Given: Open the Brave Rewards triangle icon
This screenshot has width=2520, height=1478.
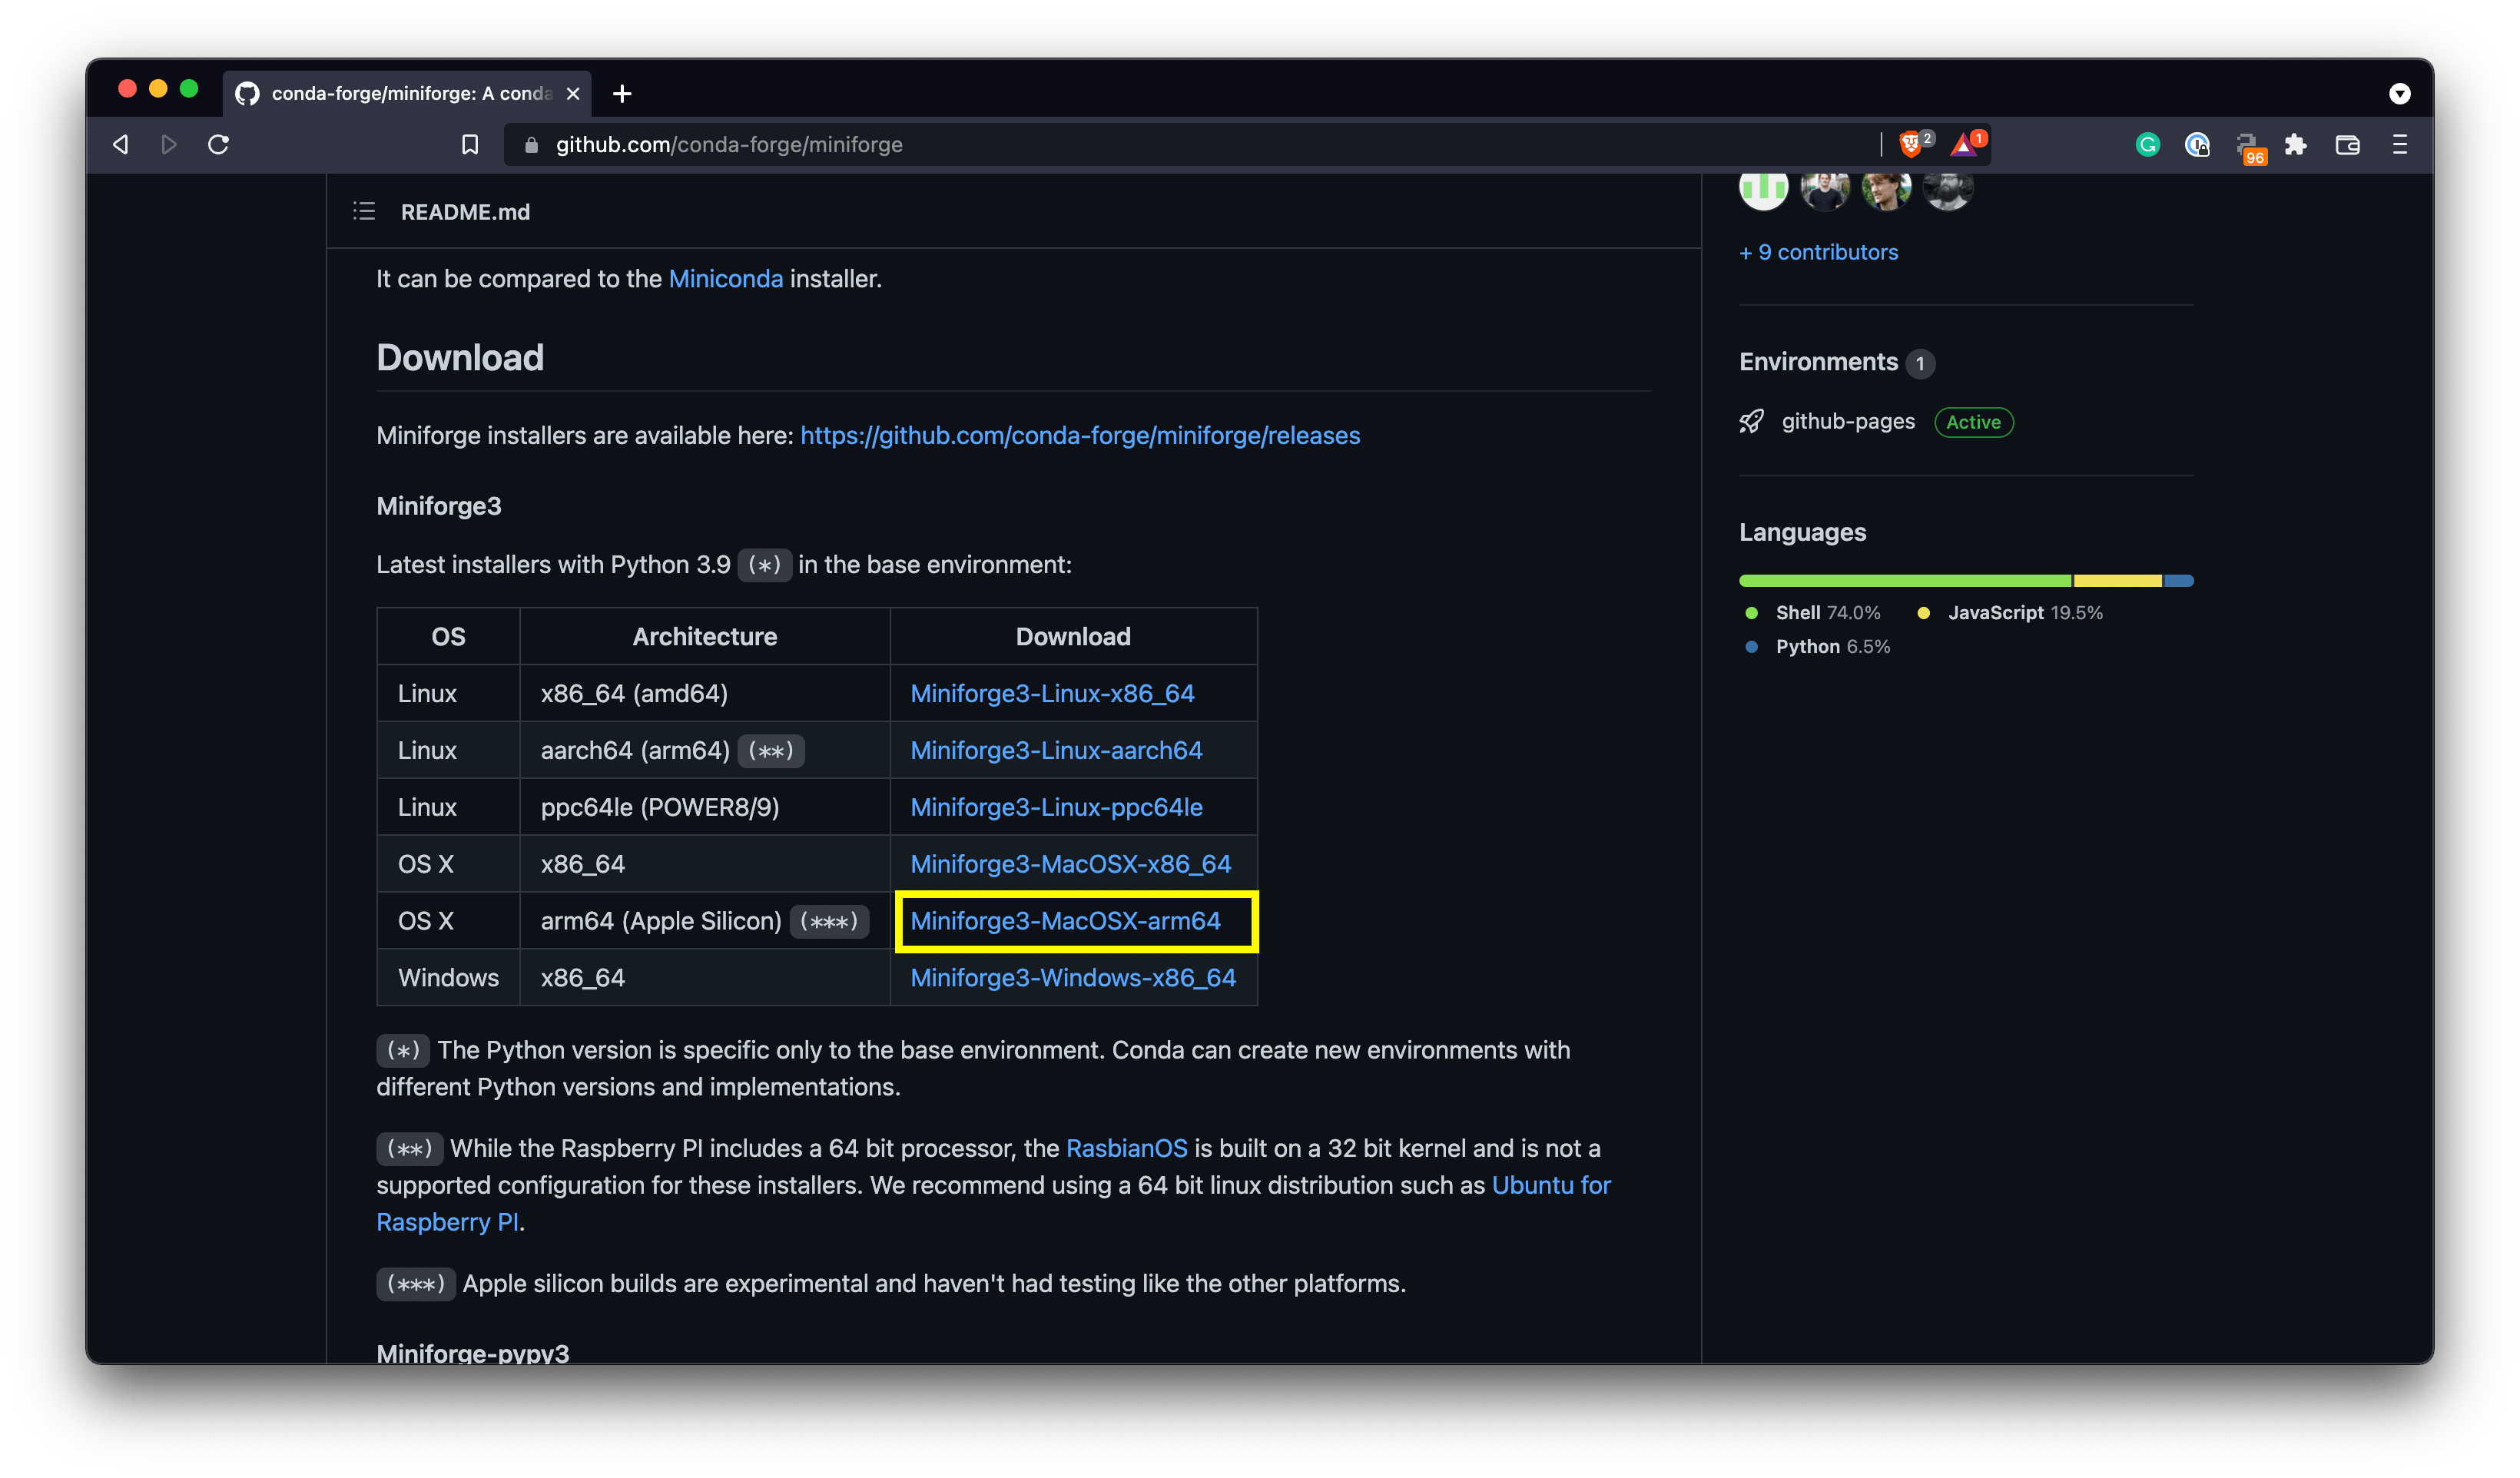Looking at the screenshot, I should 1964,145.
